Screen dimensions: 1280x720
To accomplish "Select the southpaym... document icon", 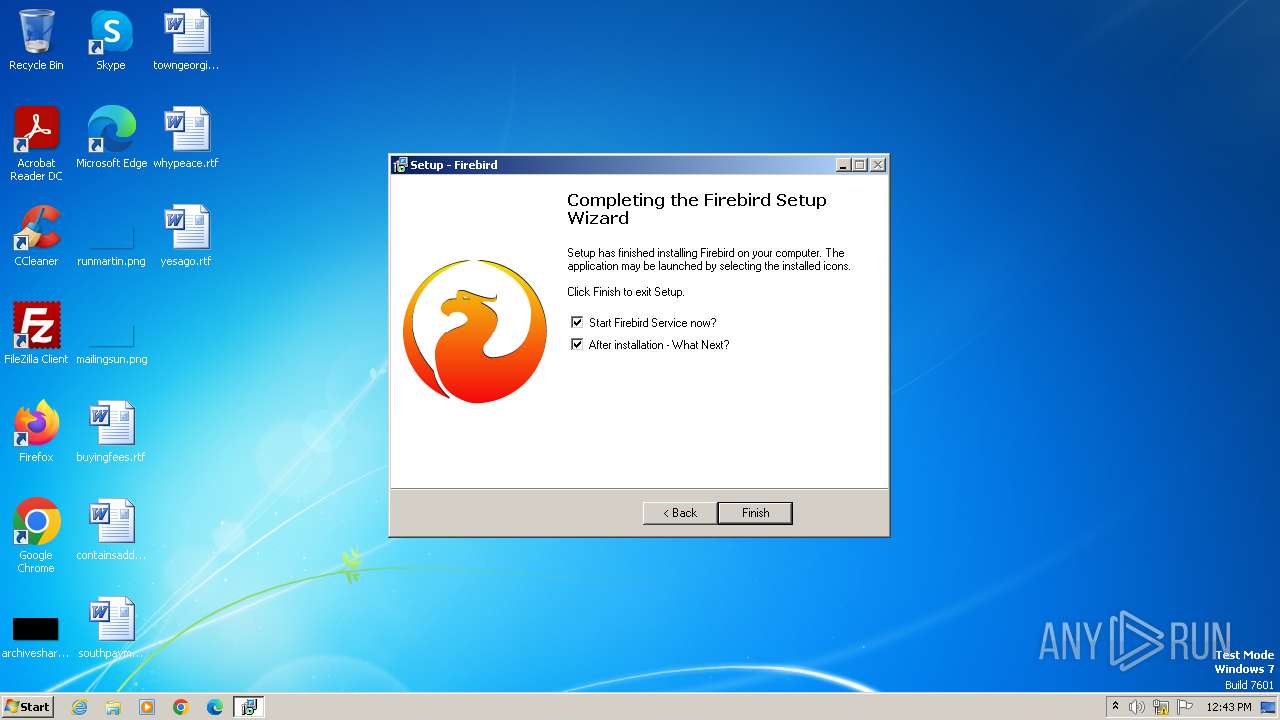I will click(x=111, y=628).
